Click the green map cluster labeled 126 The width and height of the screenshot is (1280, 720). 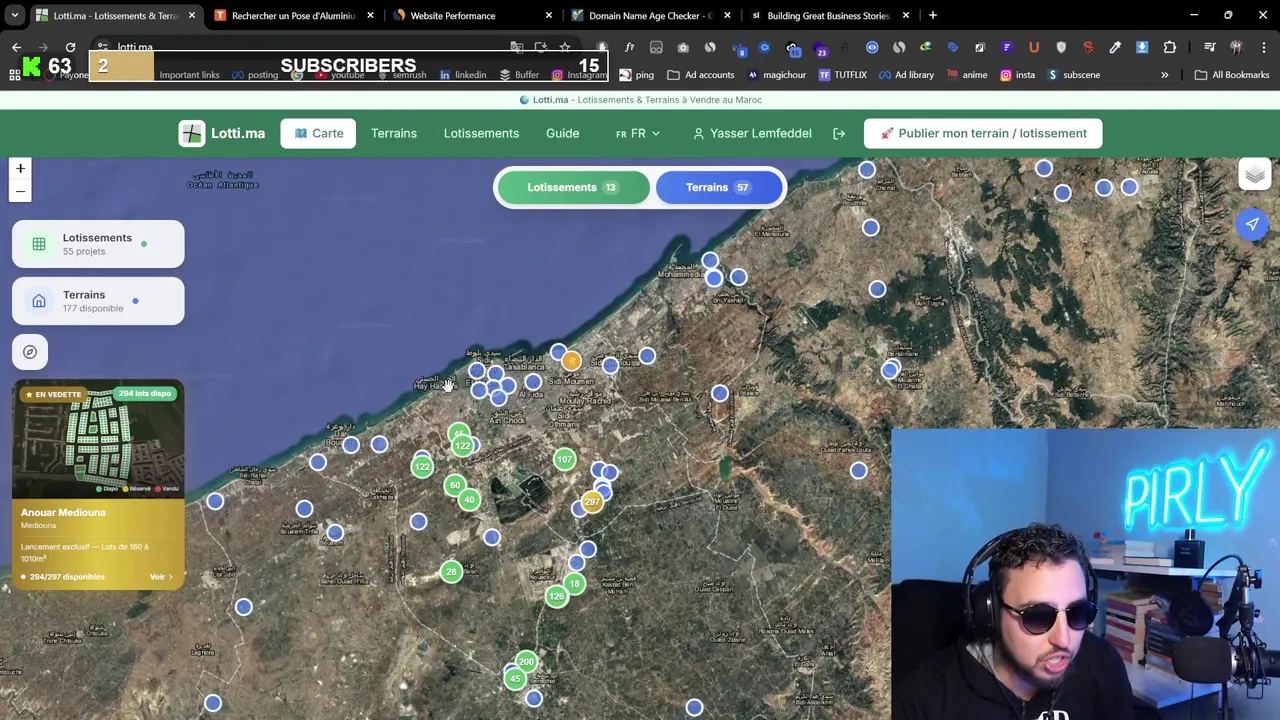coord(556,597)
